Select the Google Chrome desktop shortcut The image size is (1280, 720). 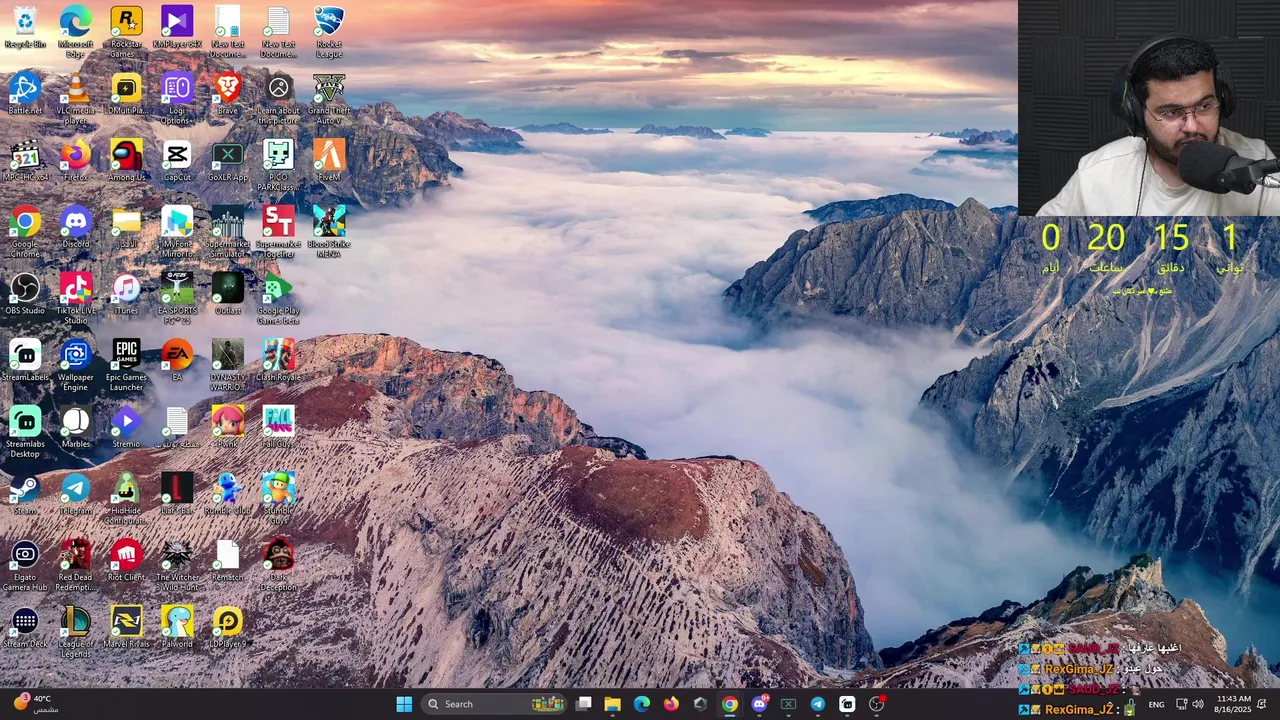pos(25,232)
